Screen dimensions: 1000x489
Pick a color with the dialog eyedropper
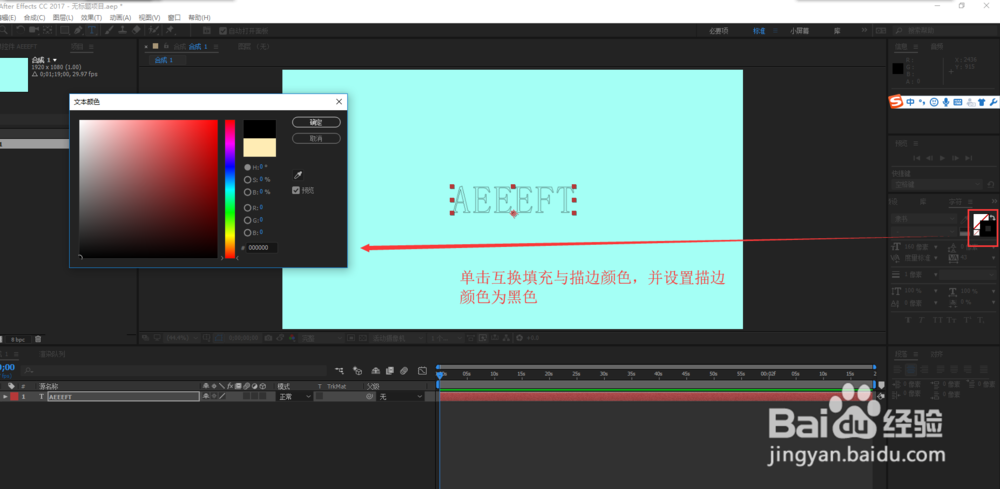[x=297, y=175]
